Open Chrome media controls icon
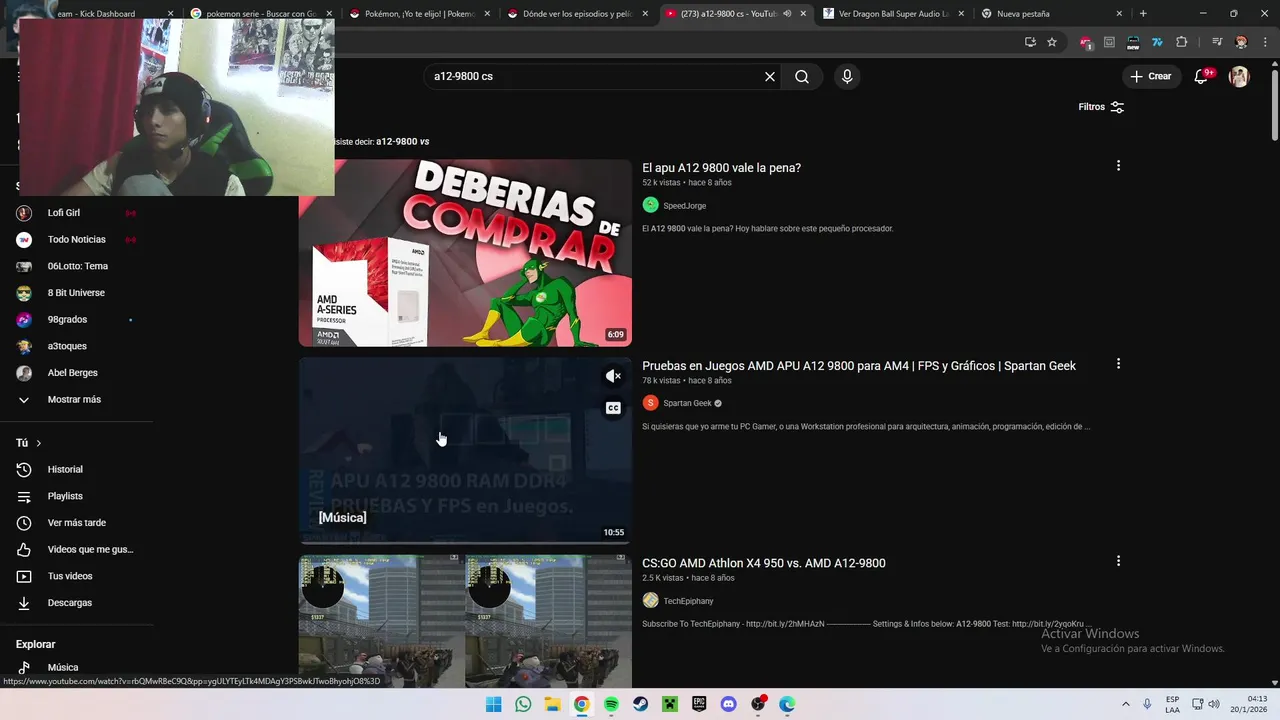 1217,42
